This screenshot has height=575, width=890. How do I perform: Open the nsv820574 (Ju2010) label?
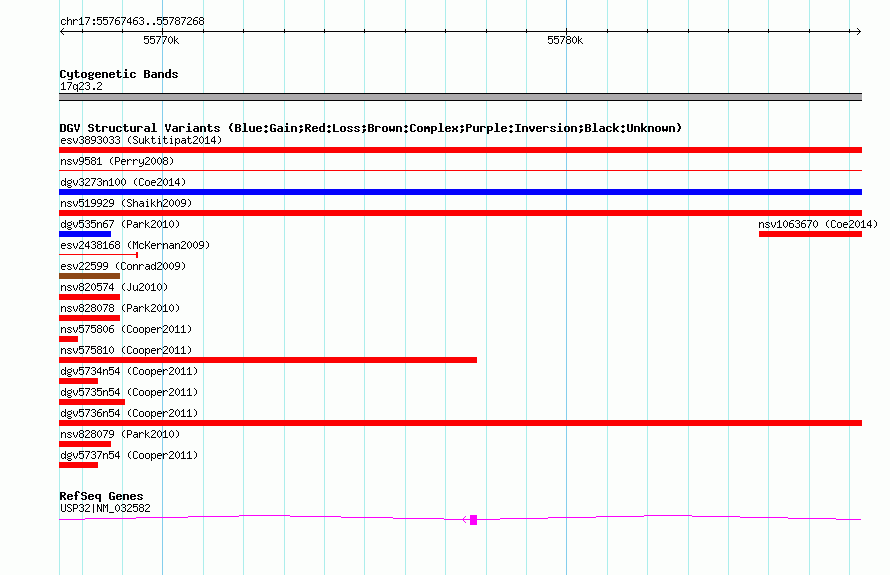[x=114, y=287]
